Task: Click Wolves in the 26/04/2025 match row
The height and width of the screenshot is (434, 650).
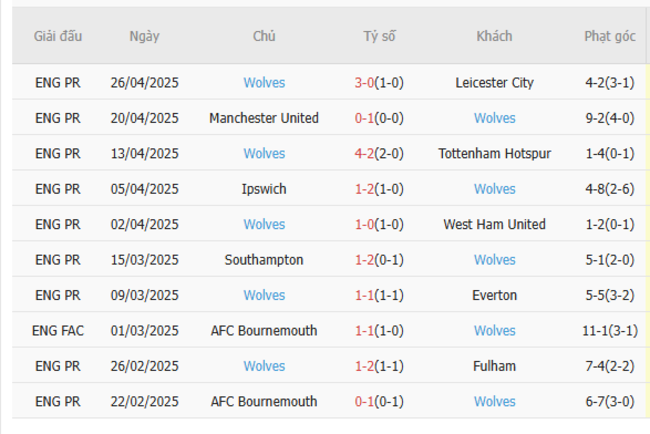Action: coord(264,83)
